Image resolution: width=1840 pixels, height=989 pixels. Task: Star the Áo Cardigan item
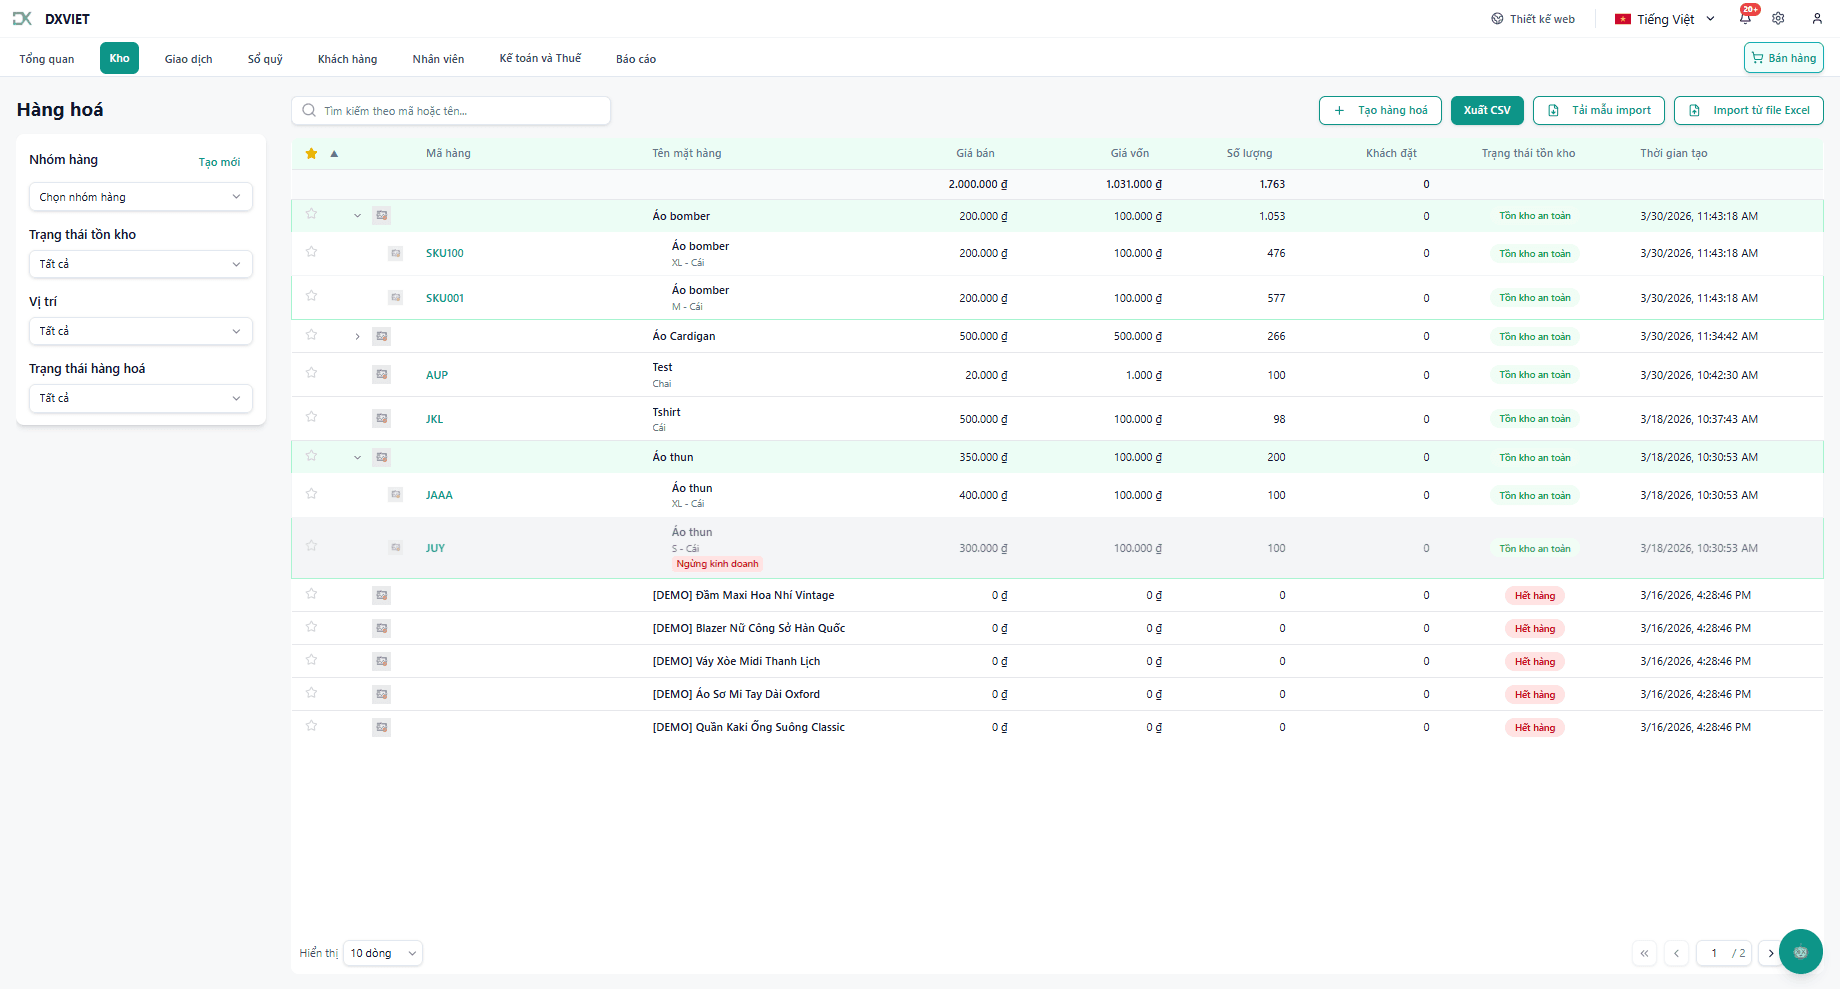tap(311, 335)
